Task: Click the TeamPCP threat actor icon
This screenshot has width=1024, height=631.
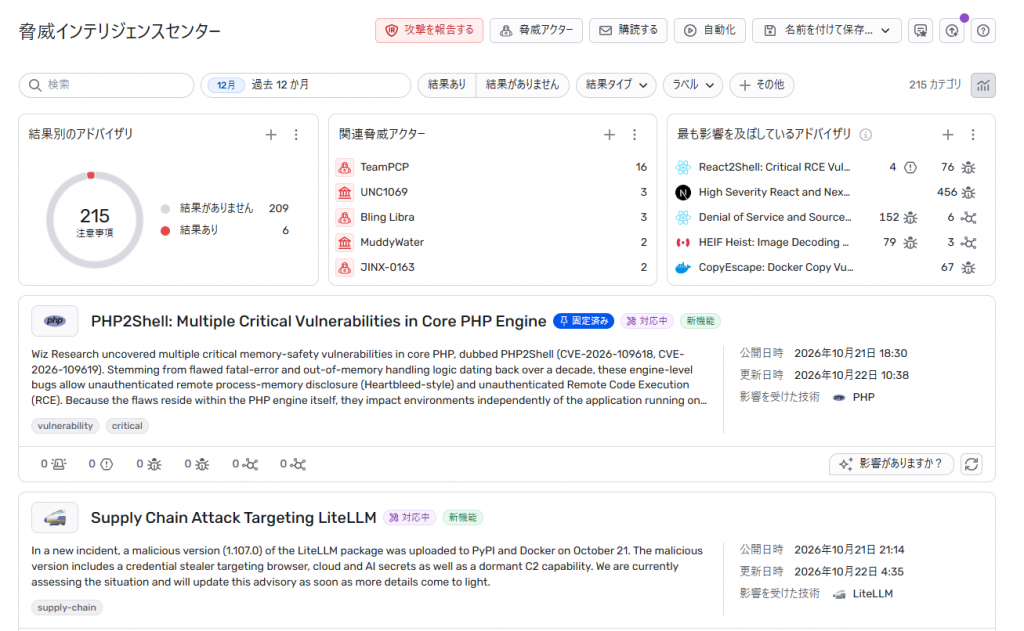Action: coord(344,167)
